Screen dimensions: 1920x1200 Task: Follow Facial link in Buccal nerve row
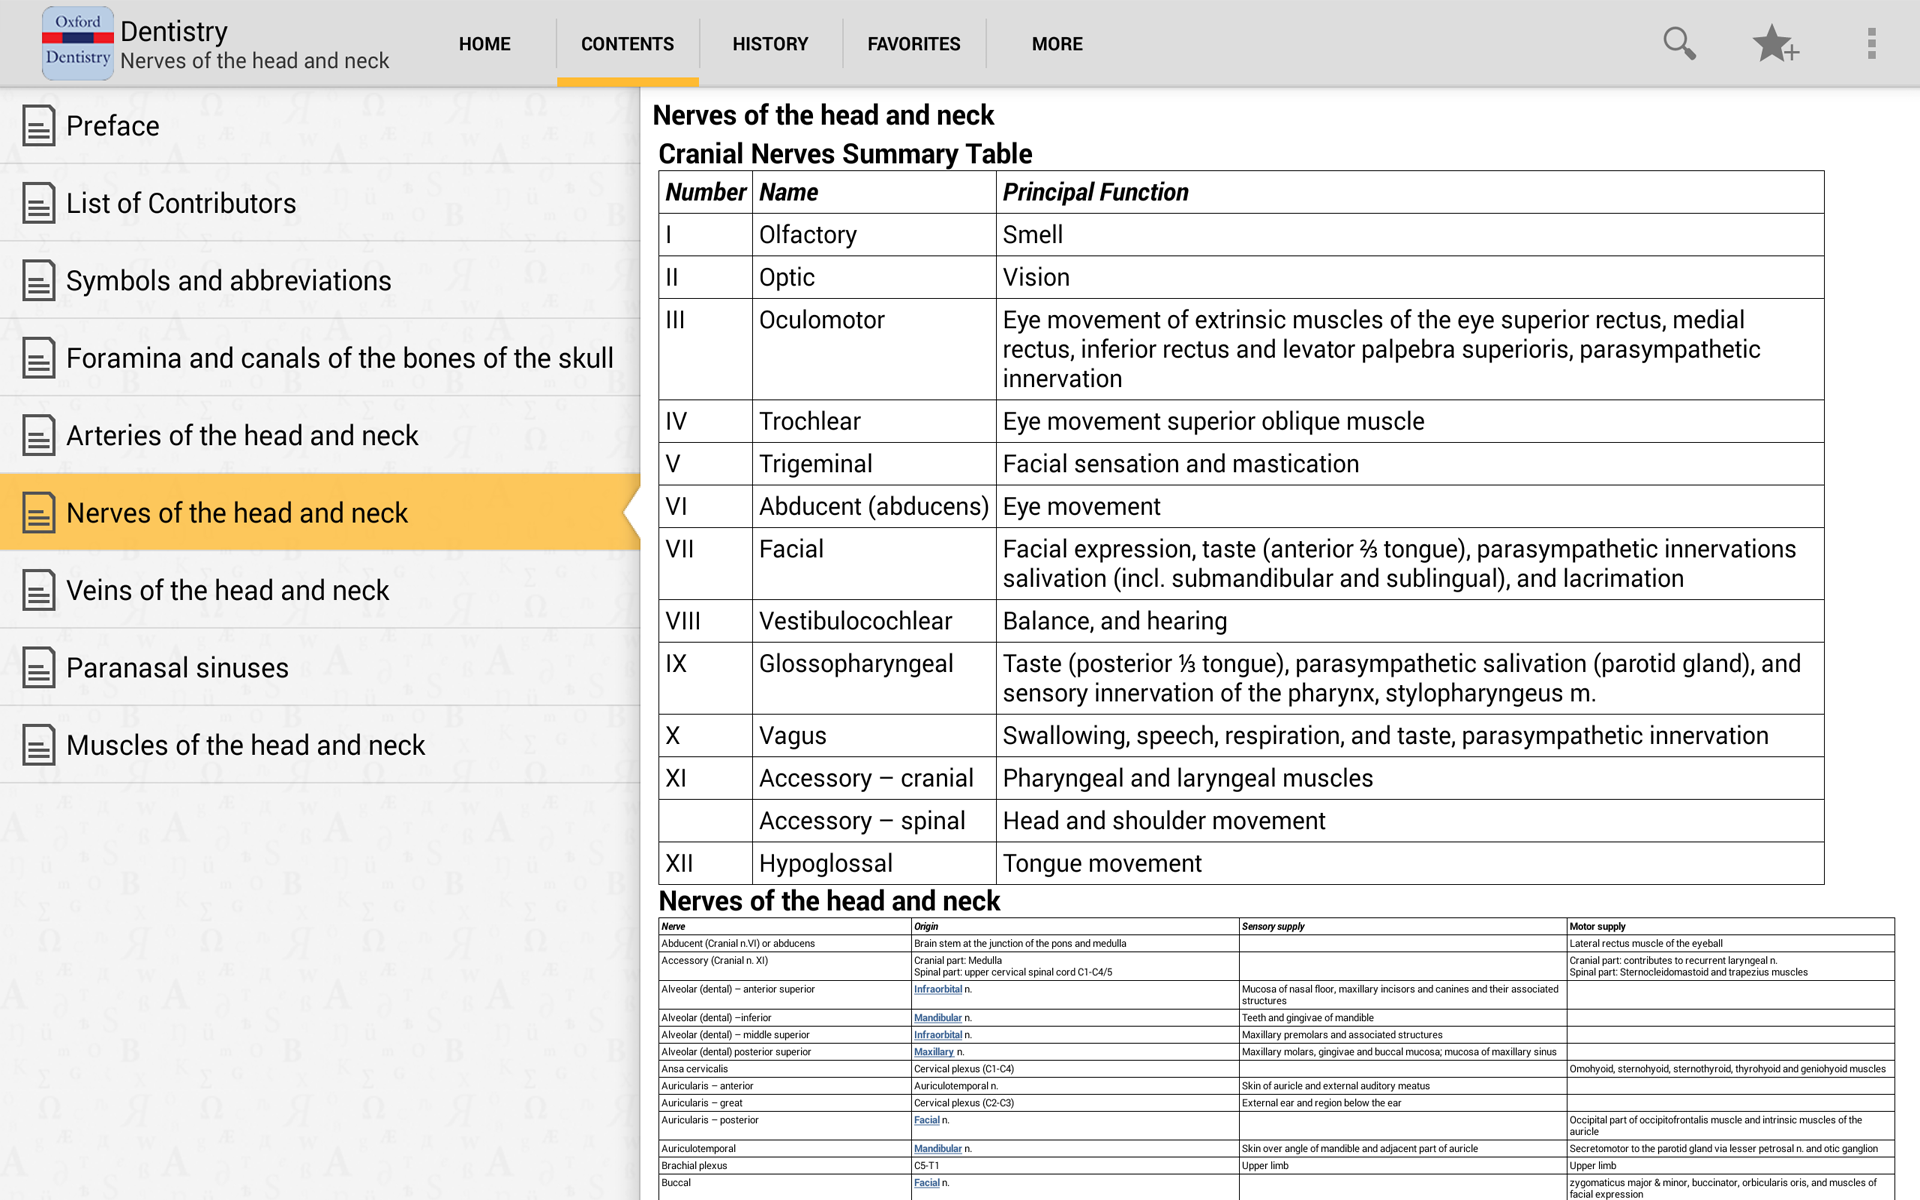coord(927,1183)
